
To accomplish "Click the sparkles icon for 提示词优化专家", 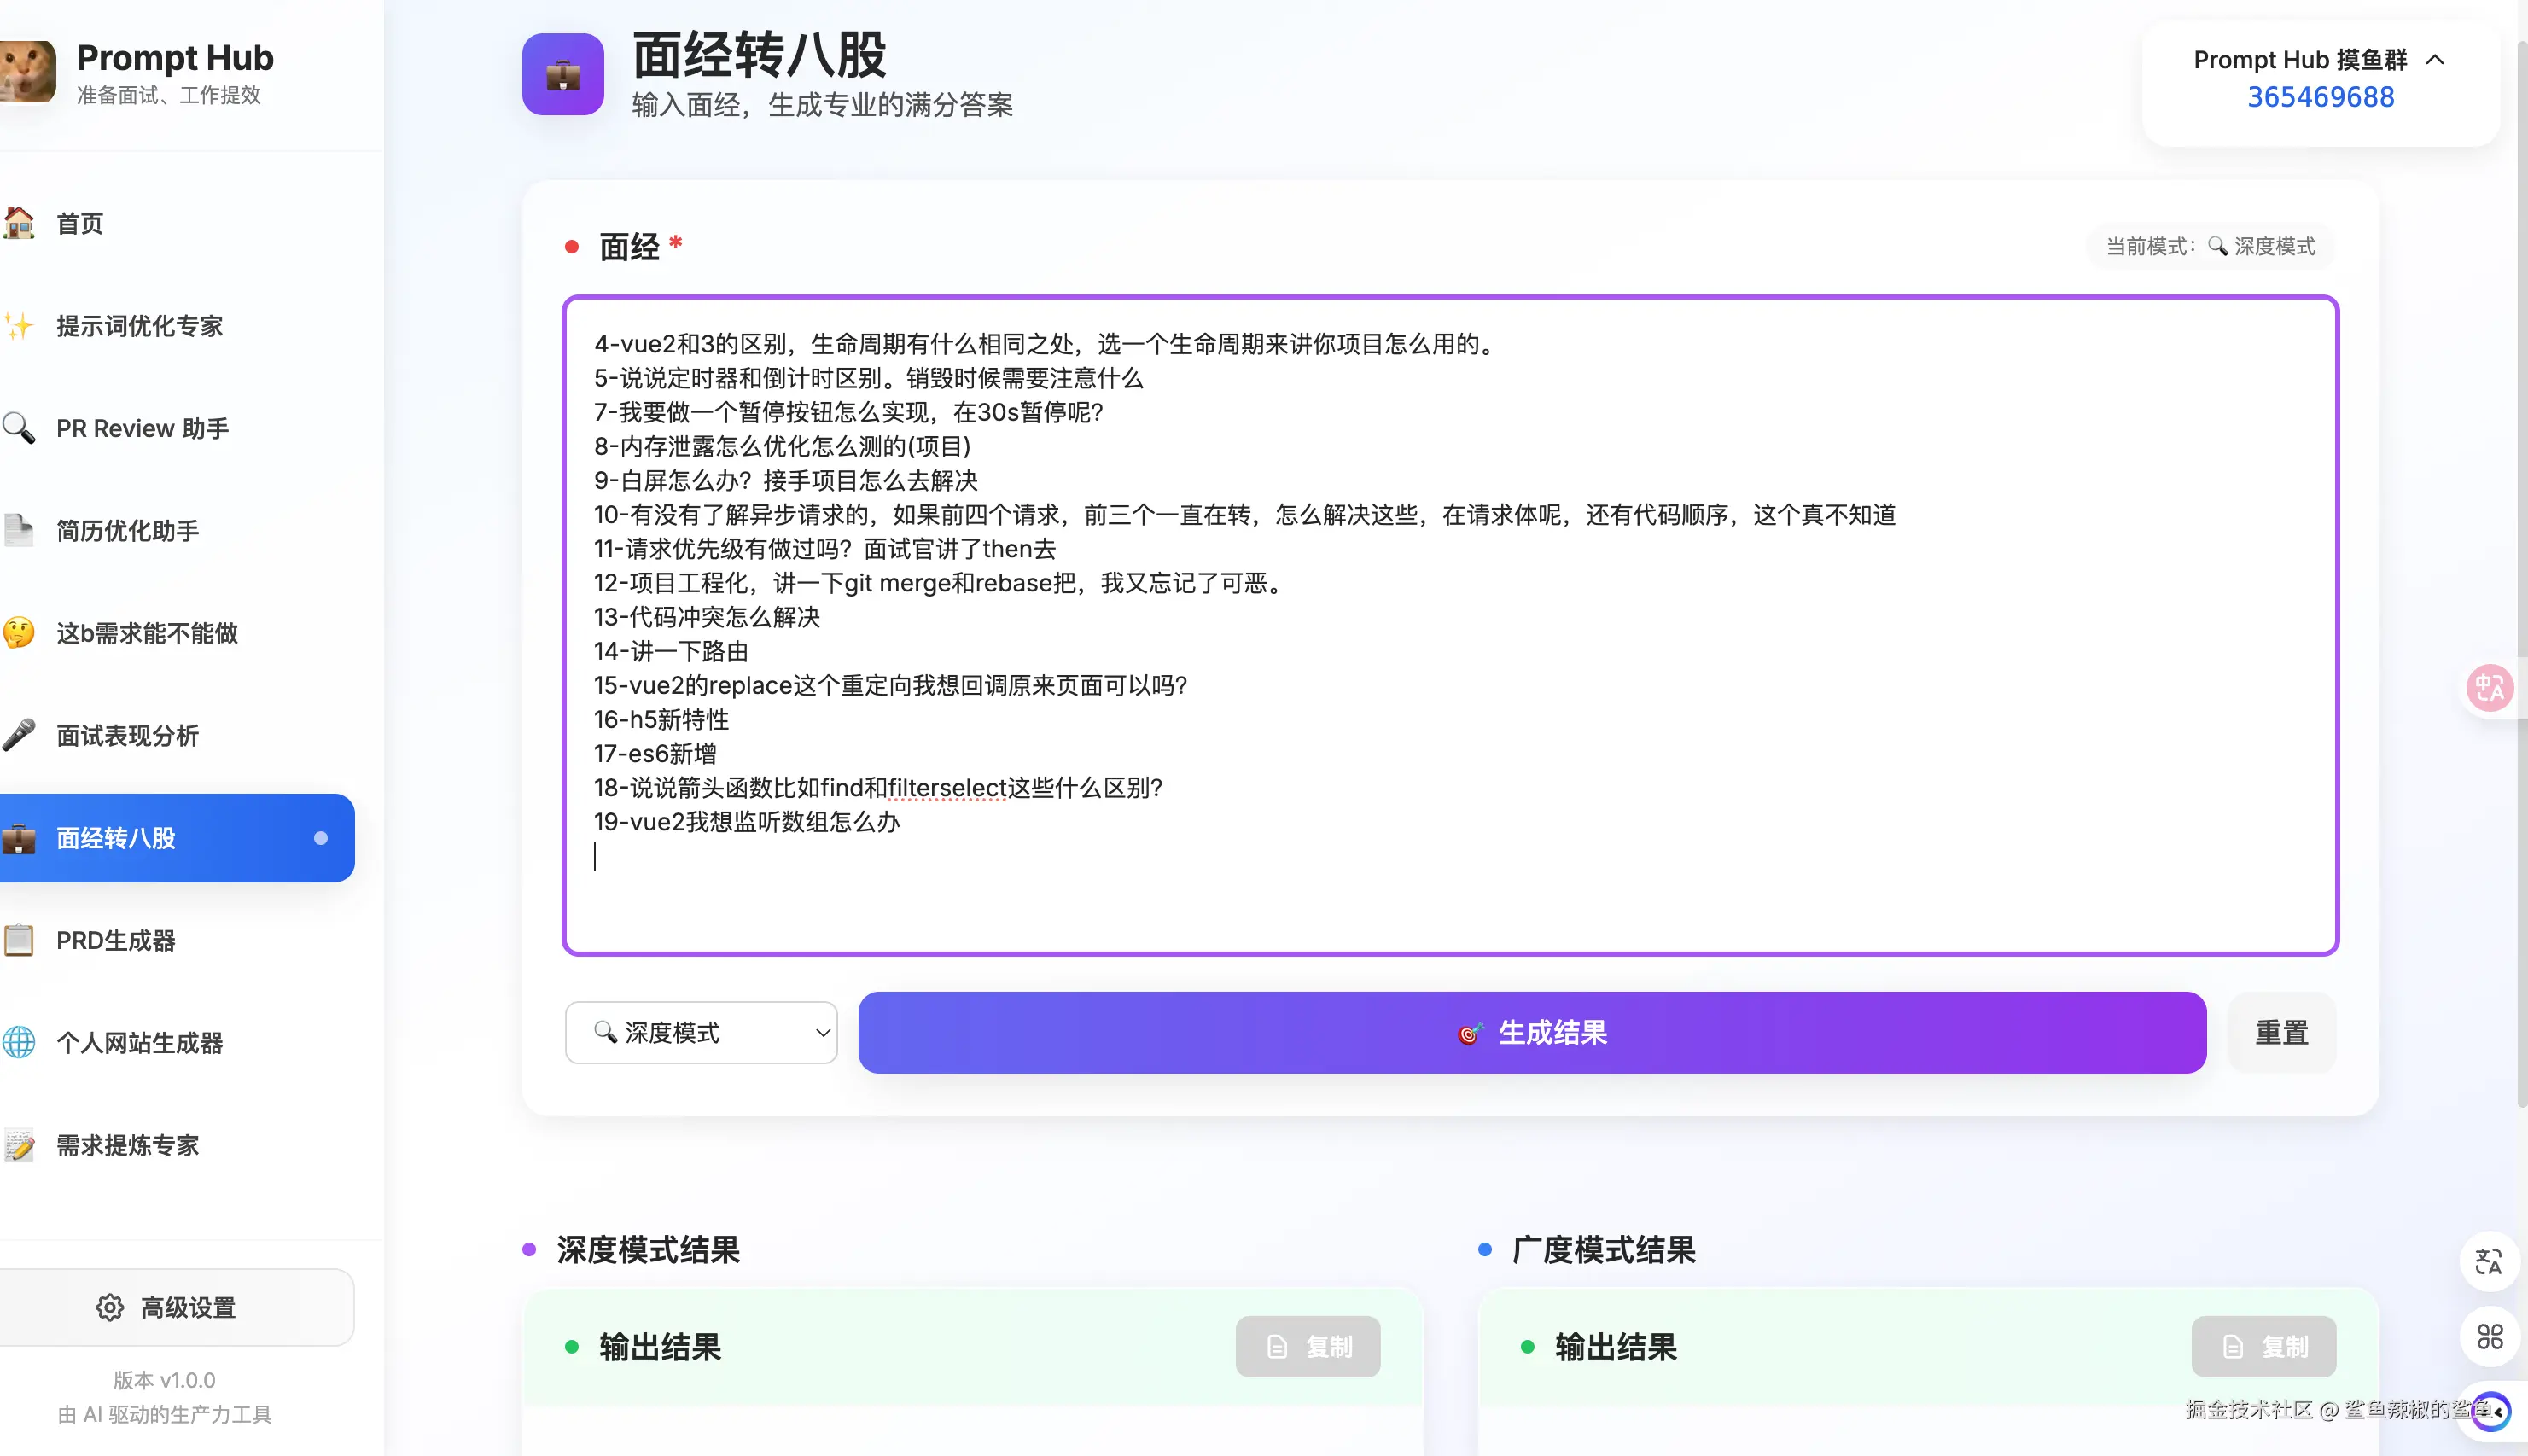I will click(x=19, y=326).
